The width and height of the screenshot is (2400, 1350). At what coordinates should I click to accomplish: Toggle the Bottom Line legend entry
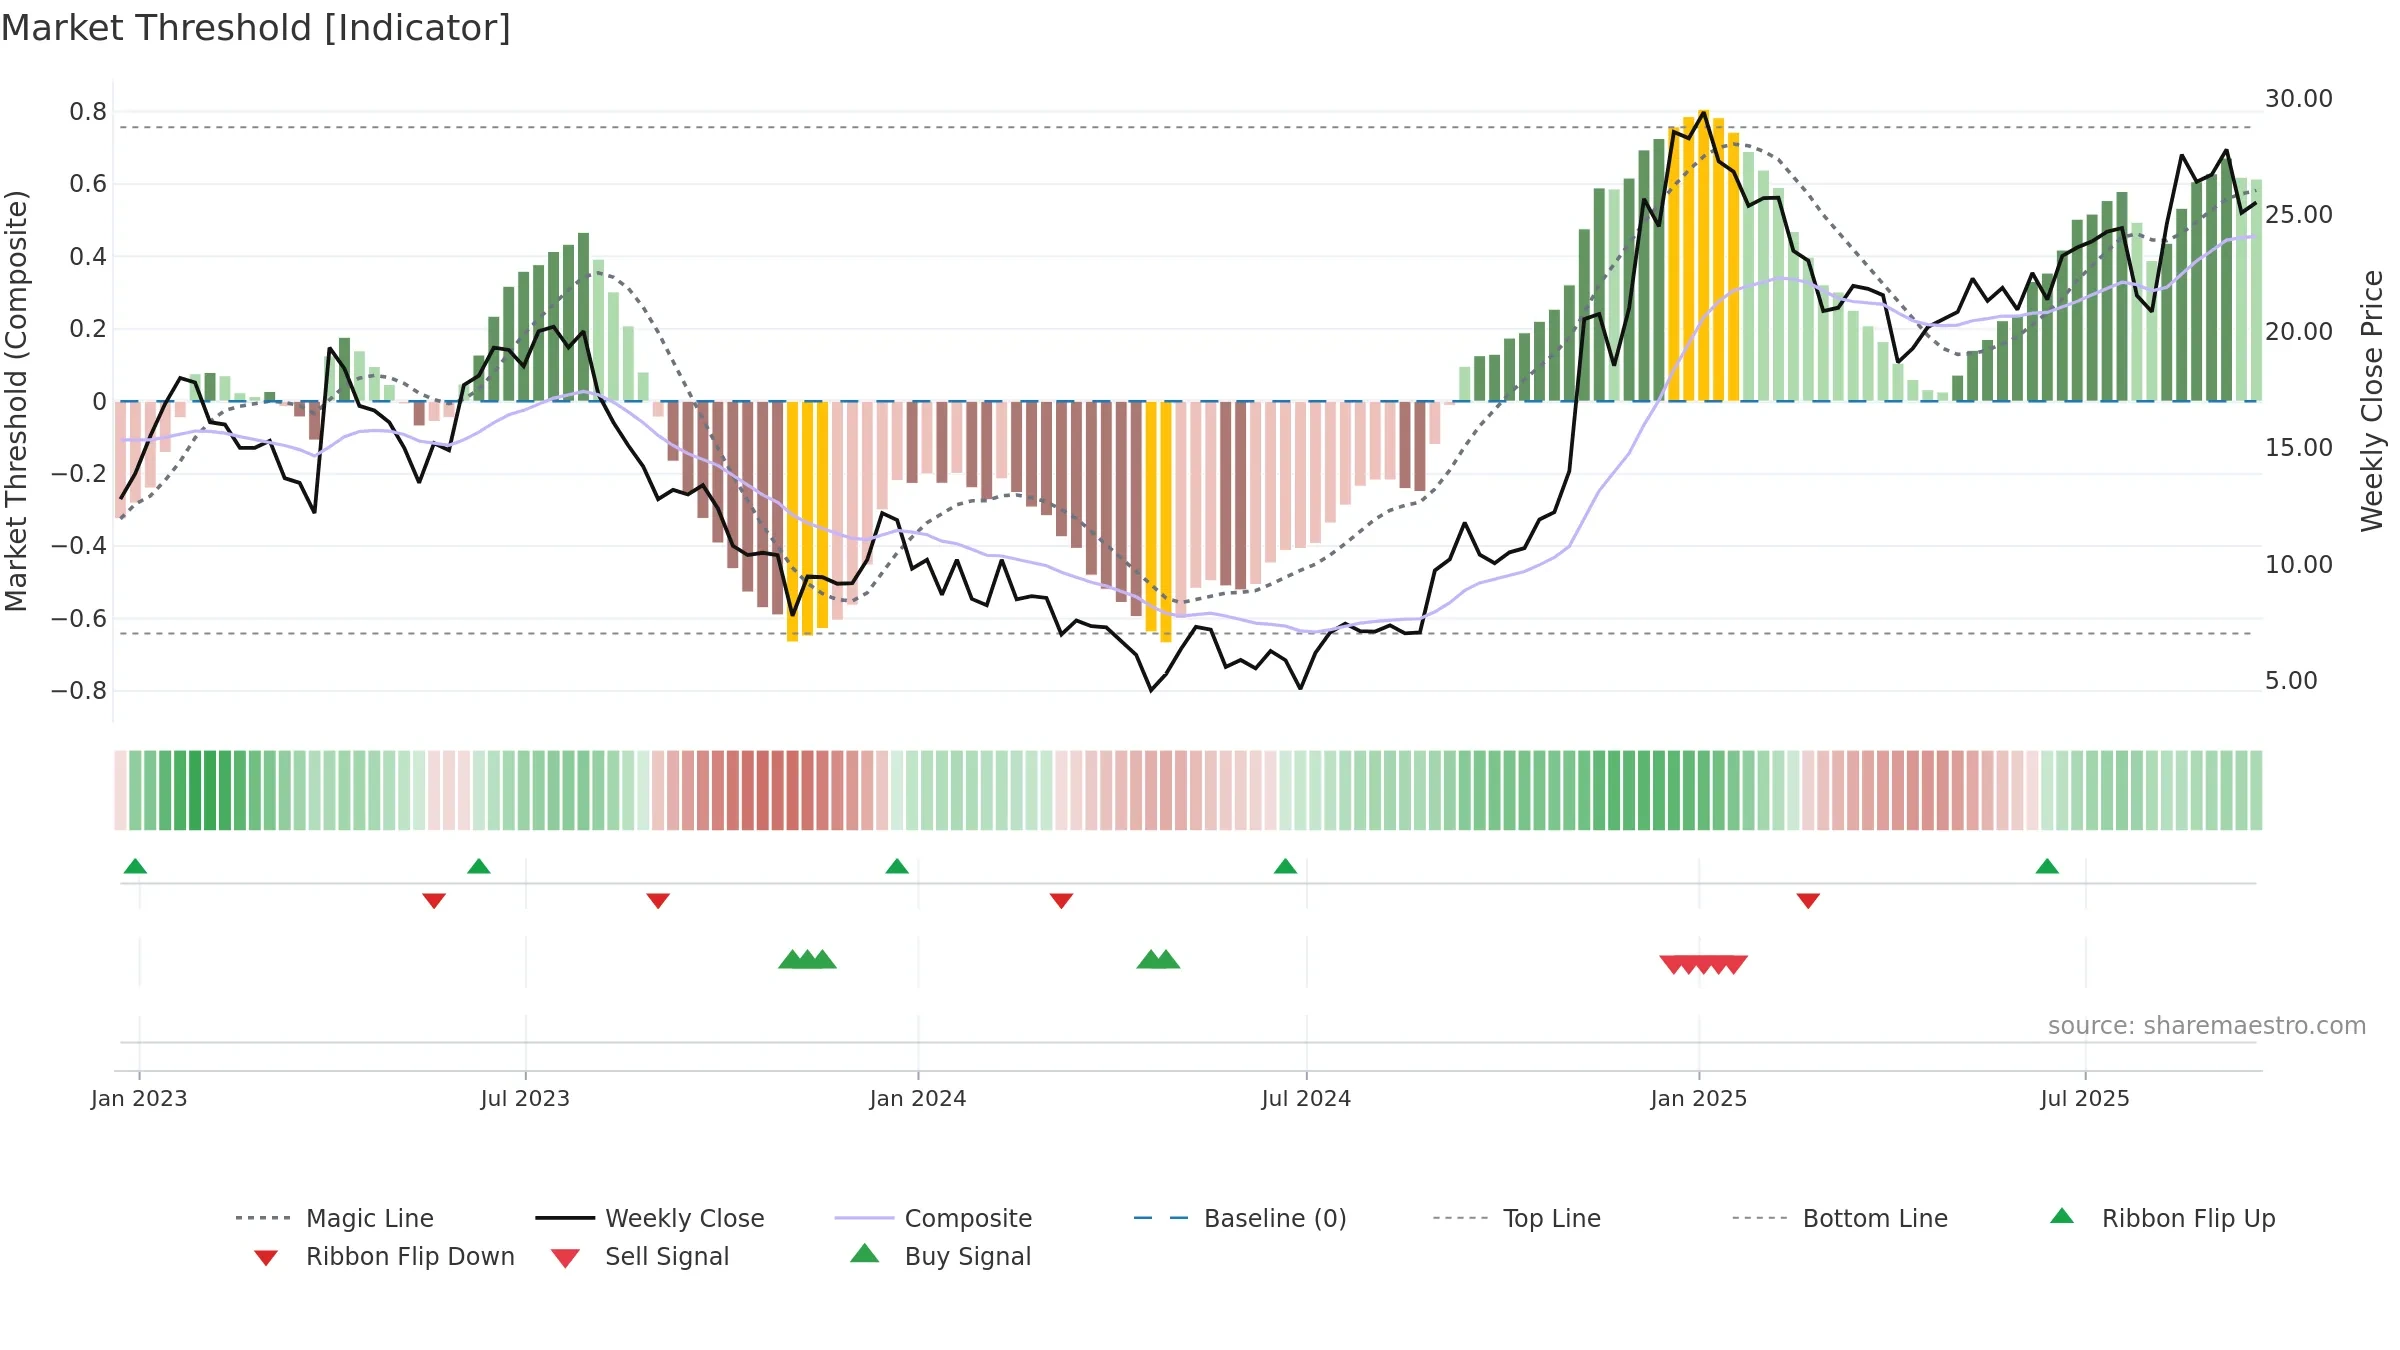tap(1840, 1218)
